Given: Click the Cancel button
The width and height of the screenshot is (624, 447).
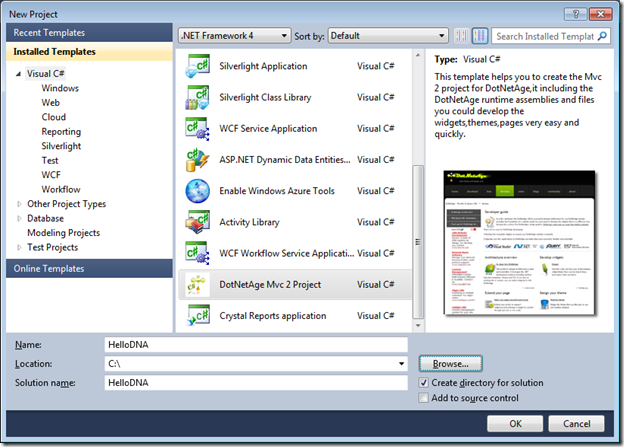Looking at the screenshot, I should click(x=576, y=424).
